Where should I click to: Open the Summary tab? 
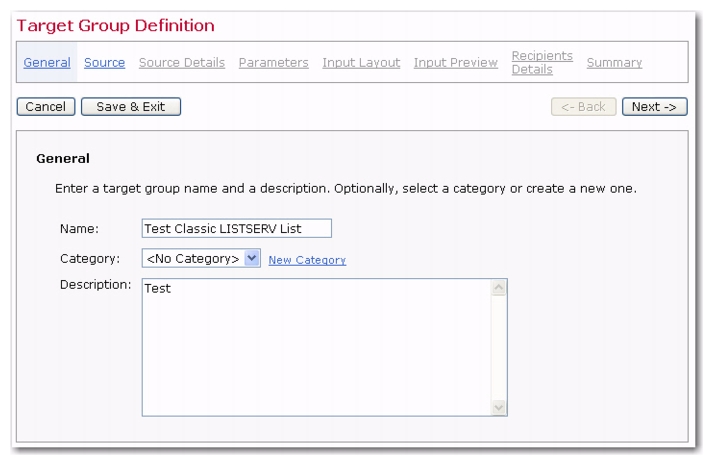(614, 62)
